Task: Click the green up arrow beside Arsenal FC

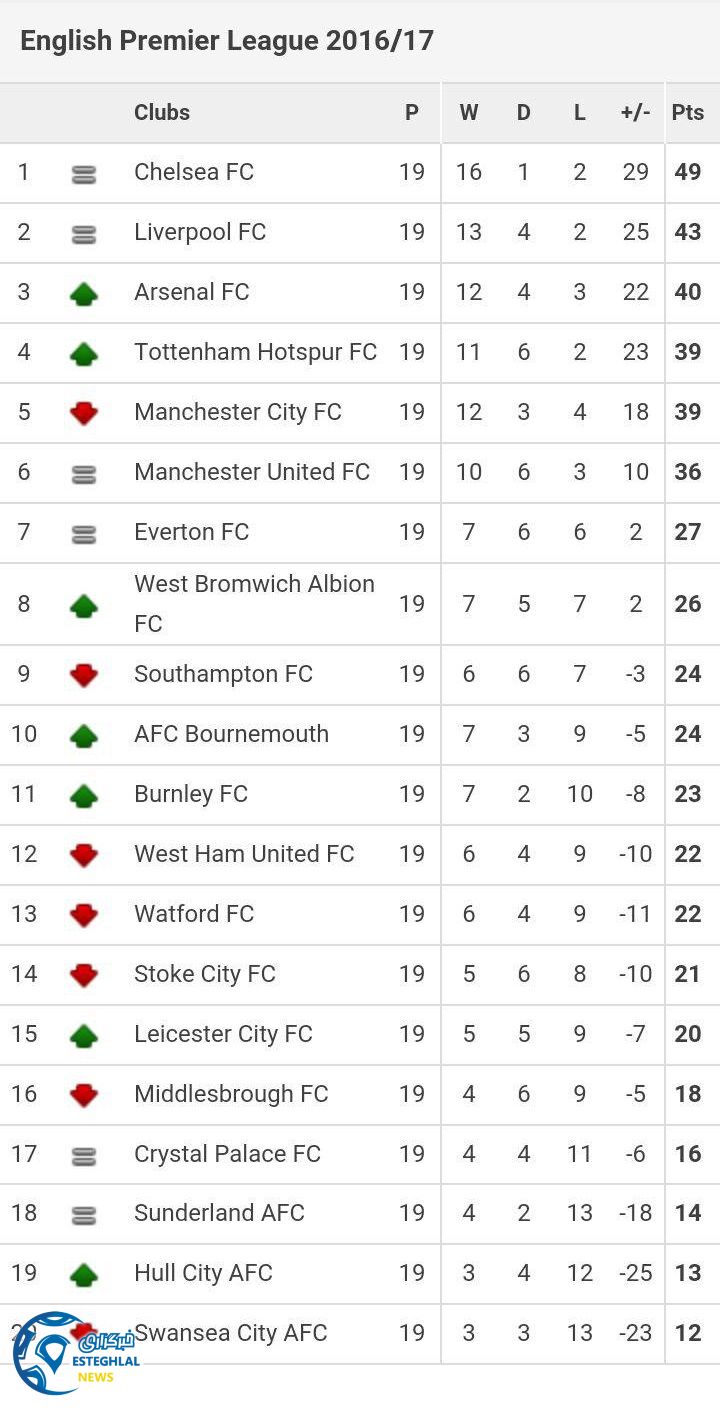Action: [84, 294]
